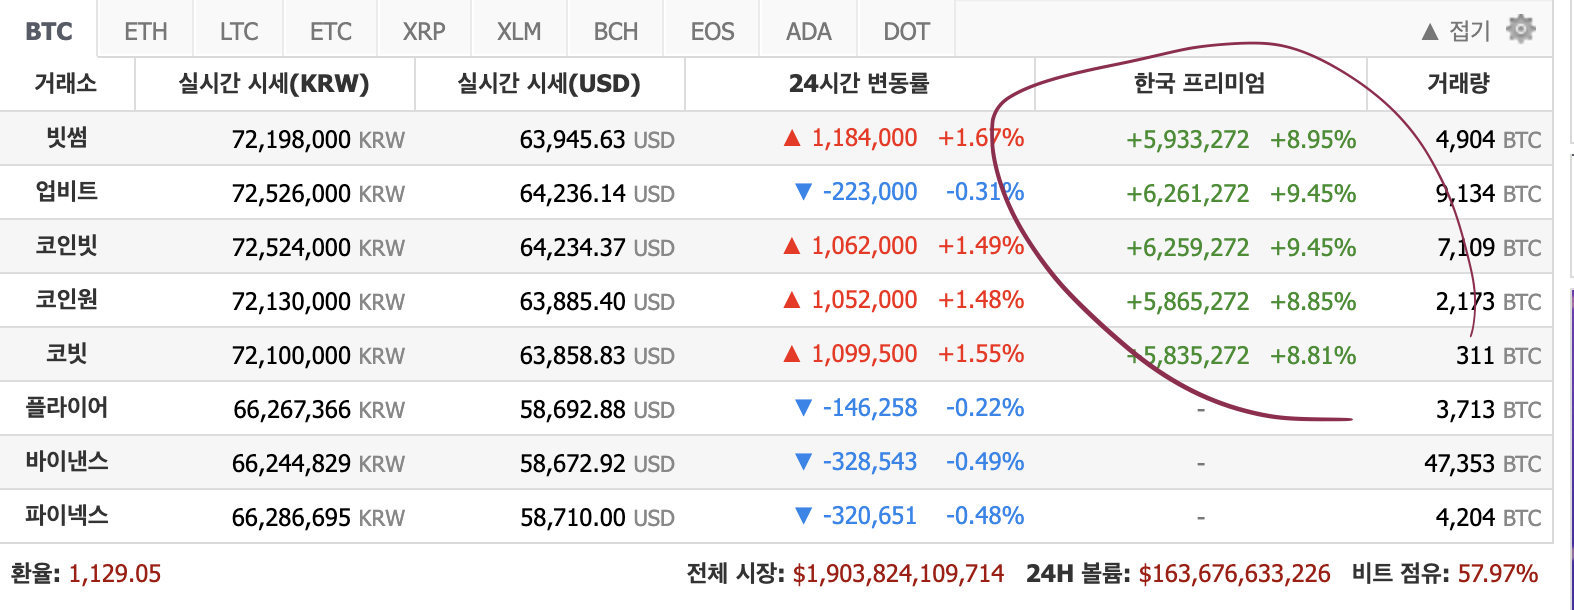Switch to the ETH tab
The width and height of the screenshot is (1574, 610).
144,29
